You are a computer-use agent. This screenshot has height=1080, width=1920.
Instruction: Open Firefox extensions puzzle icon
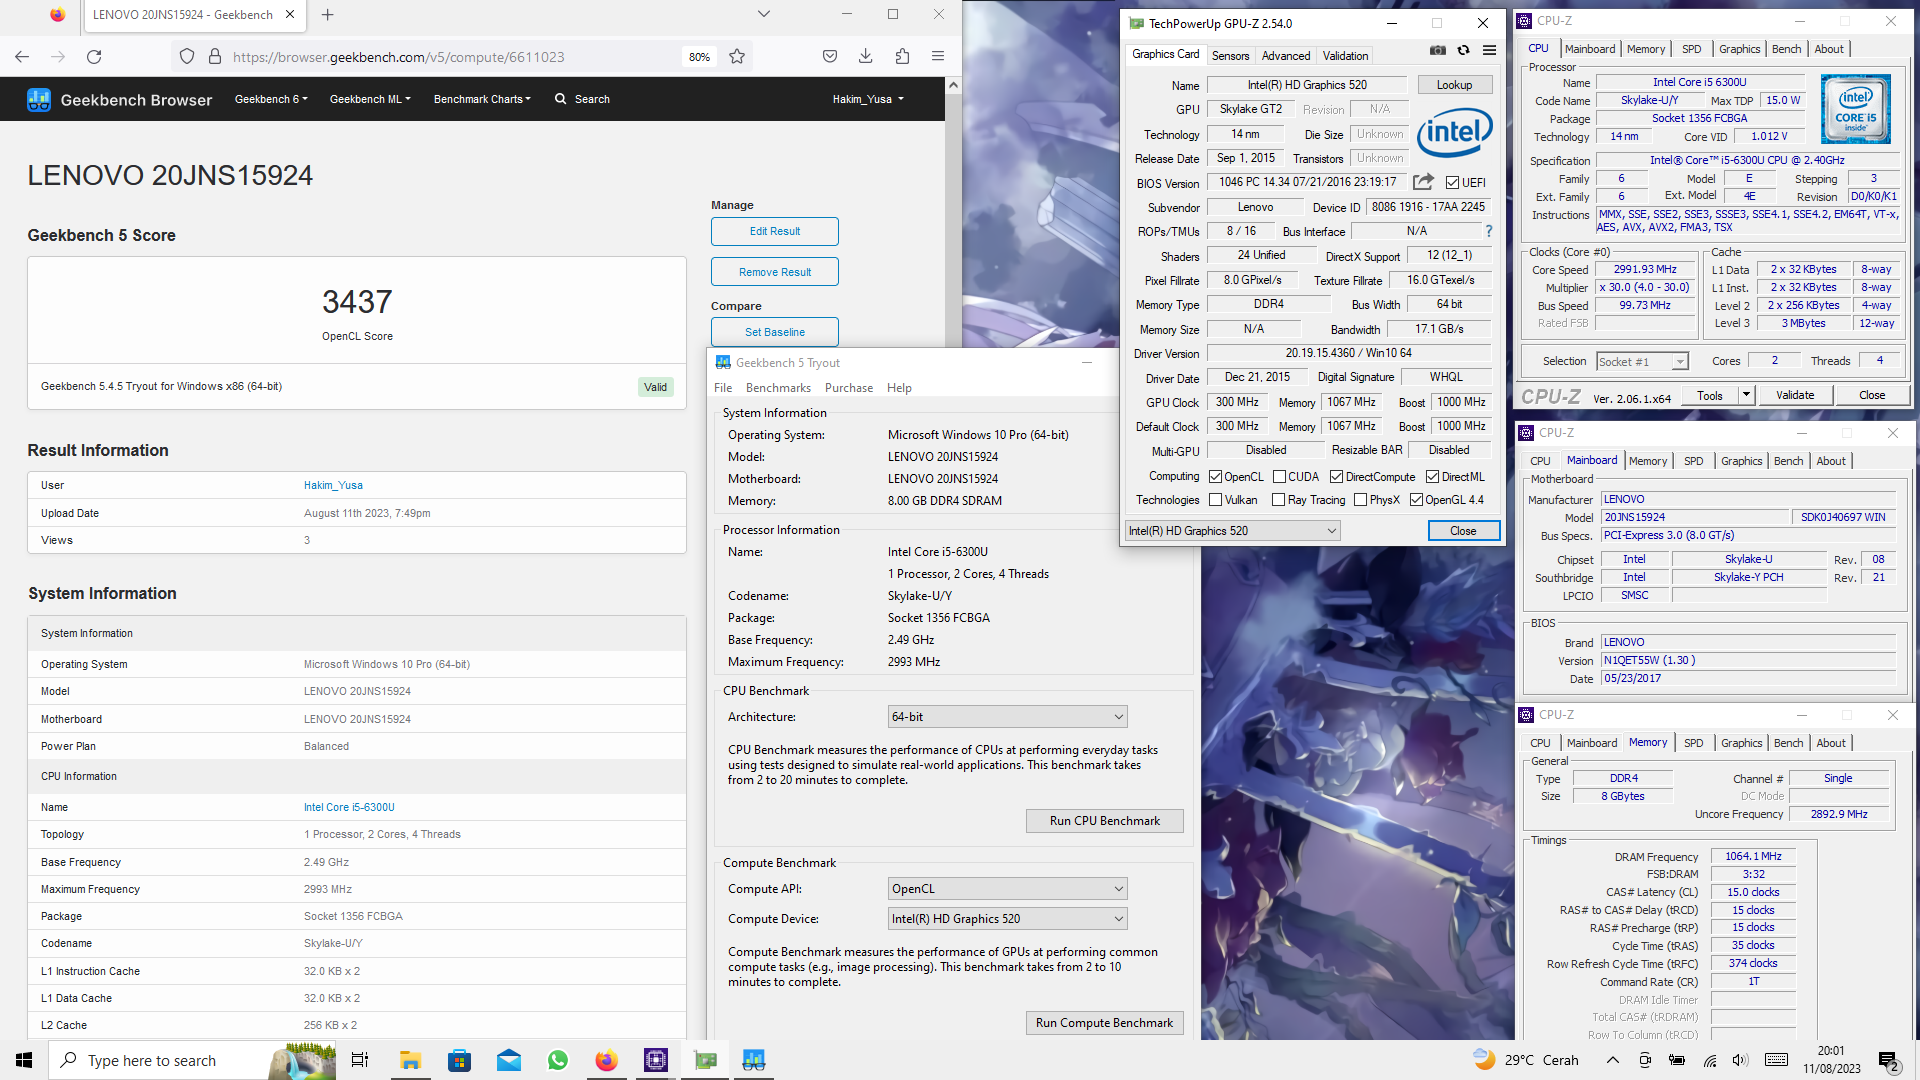coord(902,57)
